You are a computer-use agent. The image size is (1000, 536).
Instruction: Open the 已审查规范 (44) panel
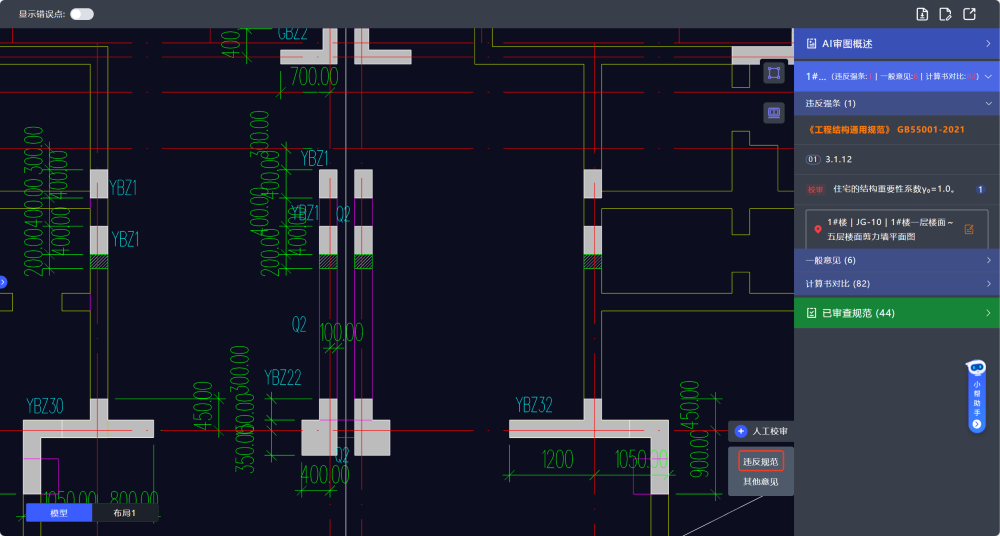pos(987,313)
